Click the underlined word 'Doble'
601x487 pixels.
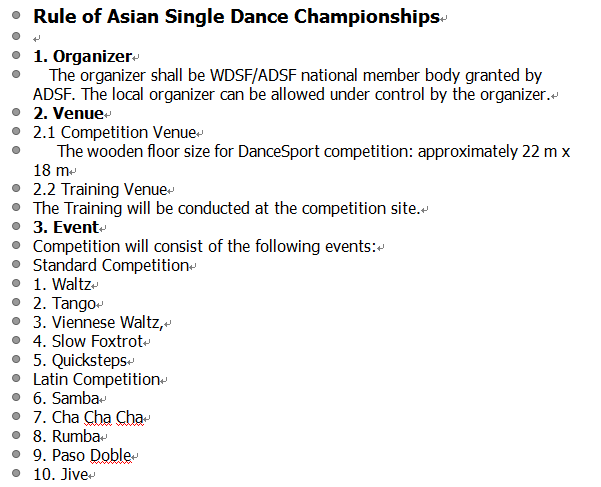(x=111, y=456)
